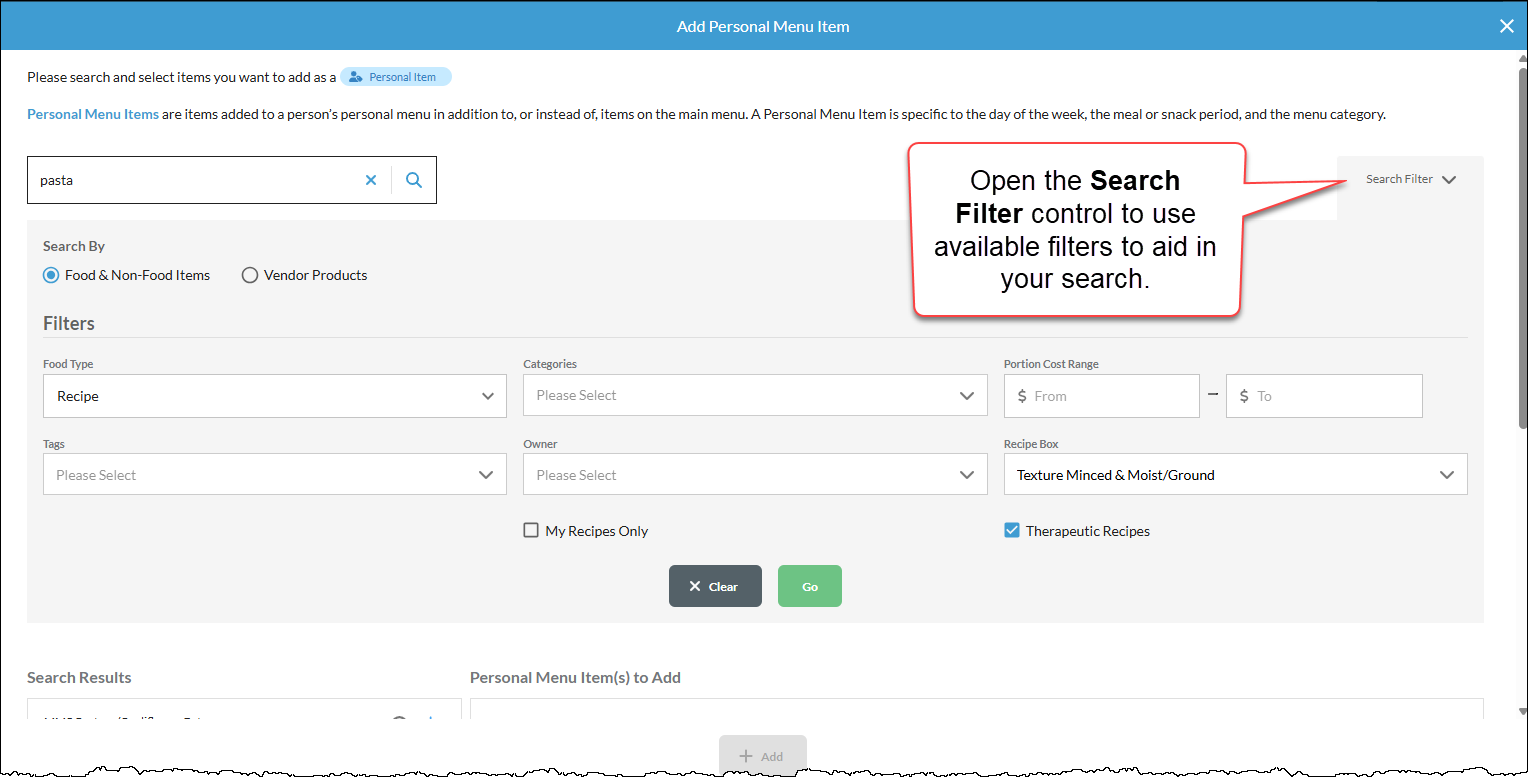The height and width of the screenshot is (777, 1528).
Task: Click the Portion Cost To field
Action: (1324, 396)
